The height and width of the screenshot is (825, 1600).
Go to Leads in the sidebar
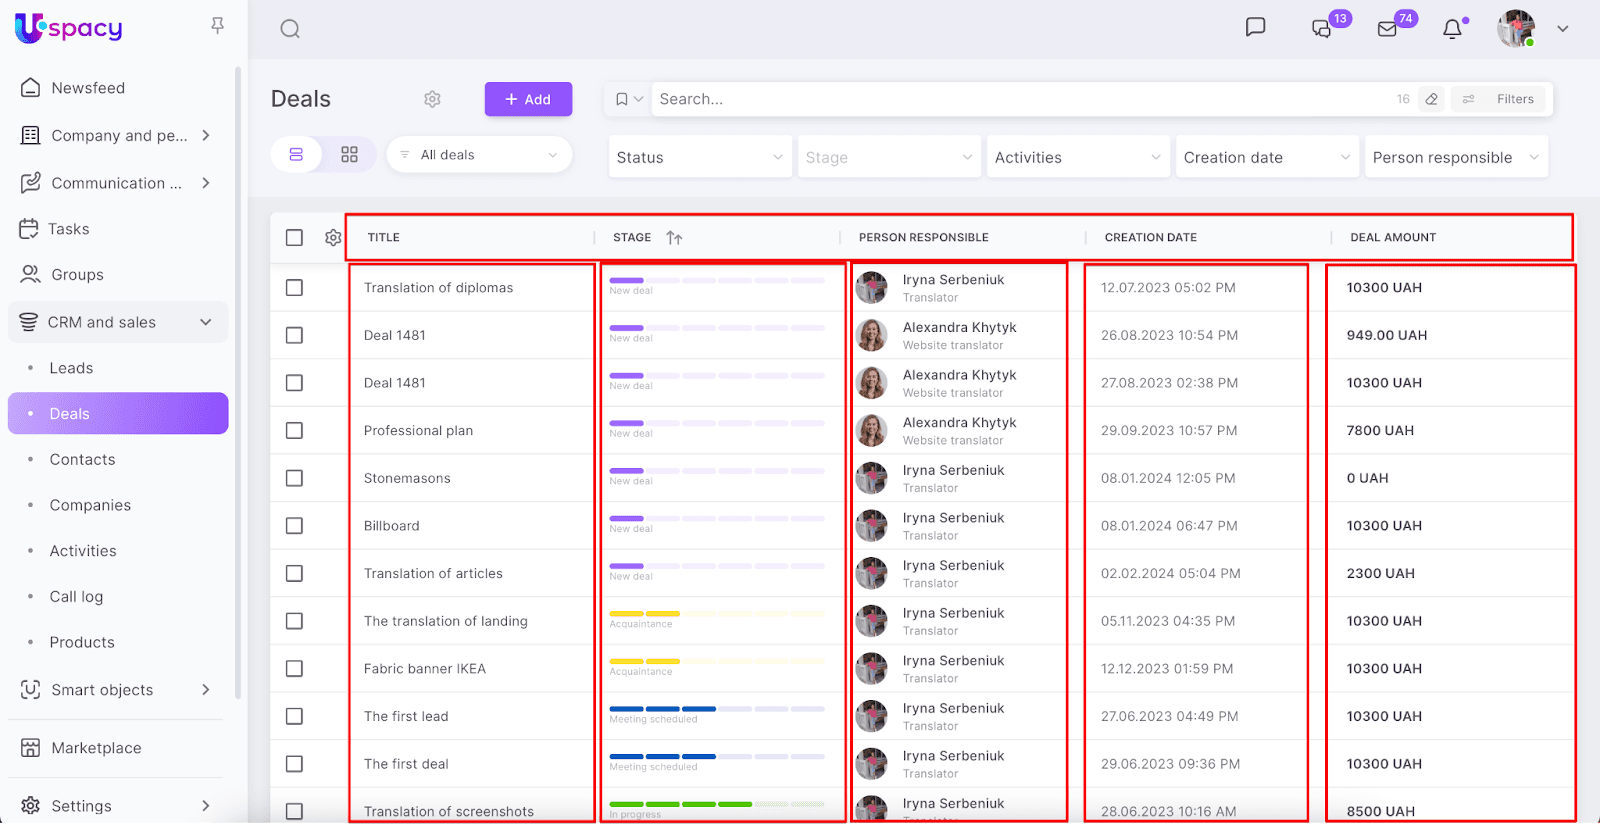71,368
